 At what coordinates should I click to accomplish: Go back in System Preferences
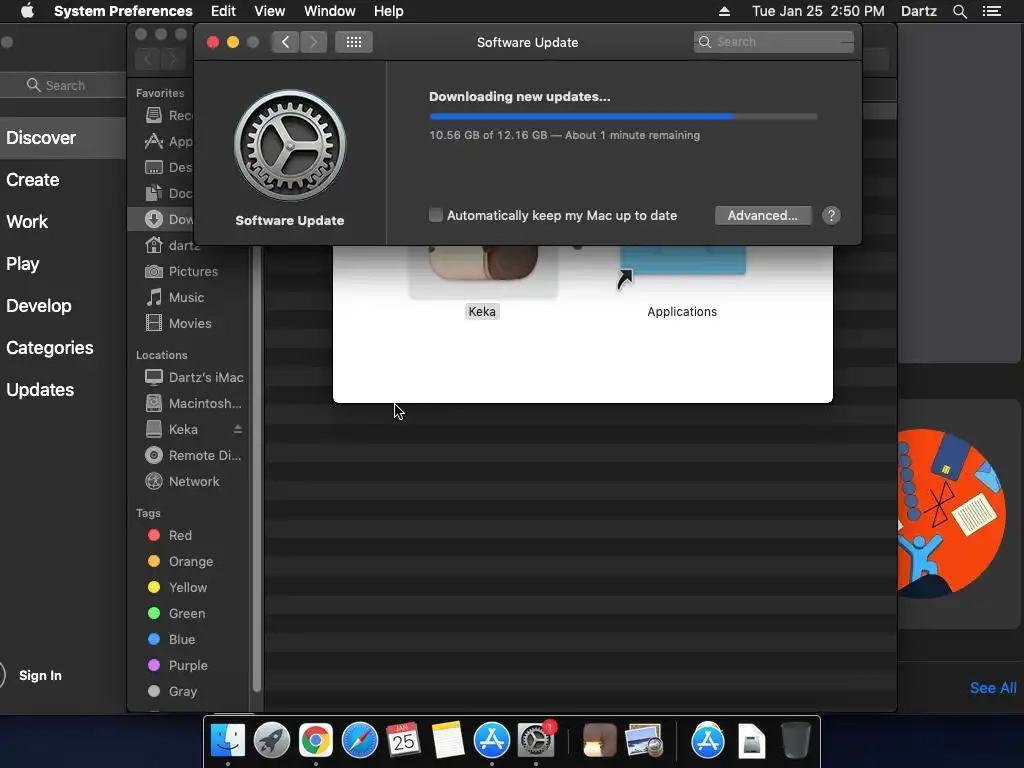(x=285, y=42)
